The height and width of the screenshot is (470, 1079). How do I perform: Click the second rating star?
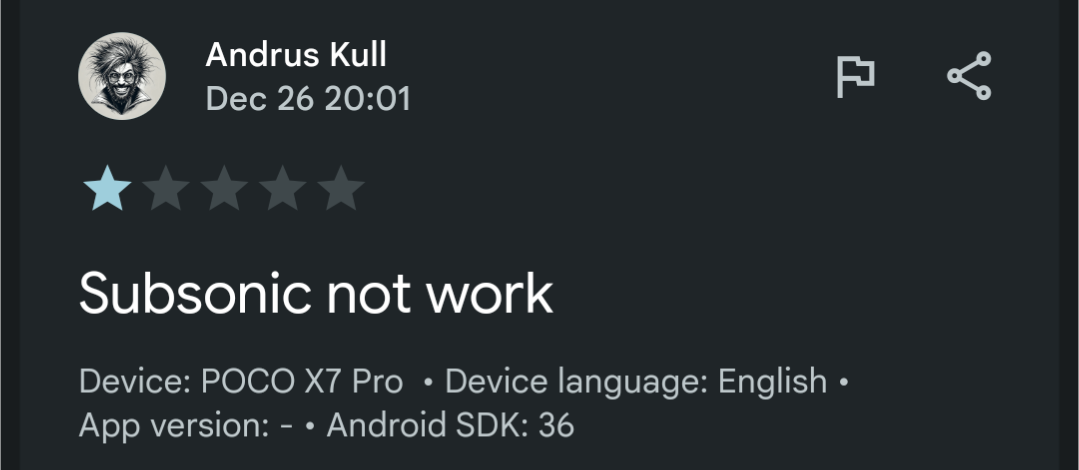[x=165, y=189]
